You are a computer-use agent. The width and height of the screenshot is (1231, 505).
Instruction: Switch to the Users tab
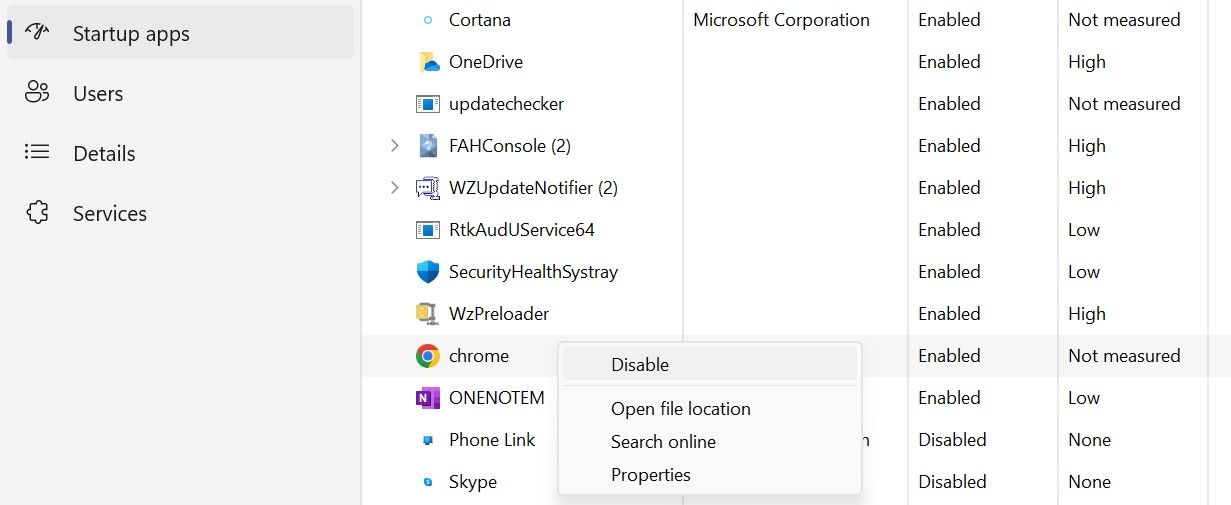[98, 94]
